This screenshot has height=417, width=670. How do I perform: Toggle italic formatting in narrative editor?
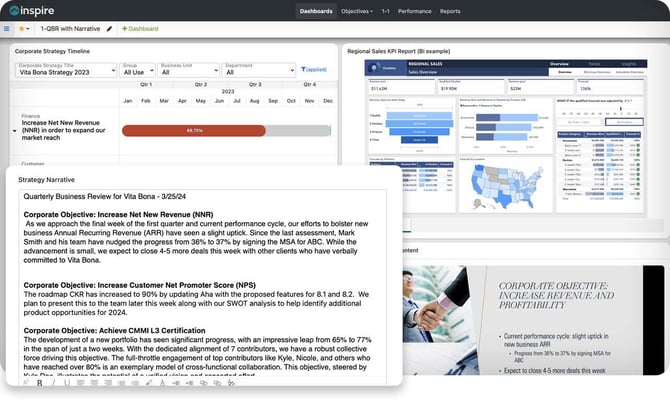click(52, 382)
